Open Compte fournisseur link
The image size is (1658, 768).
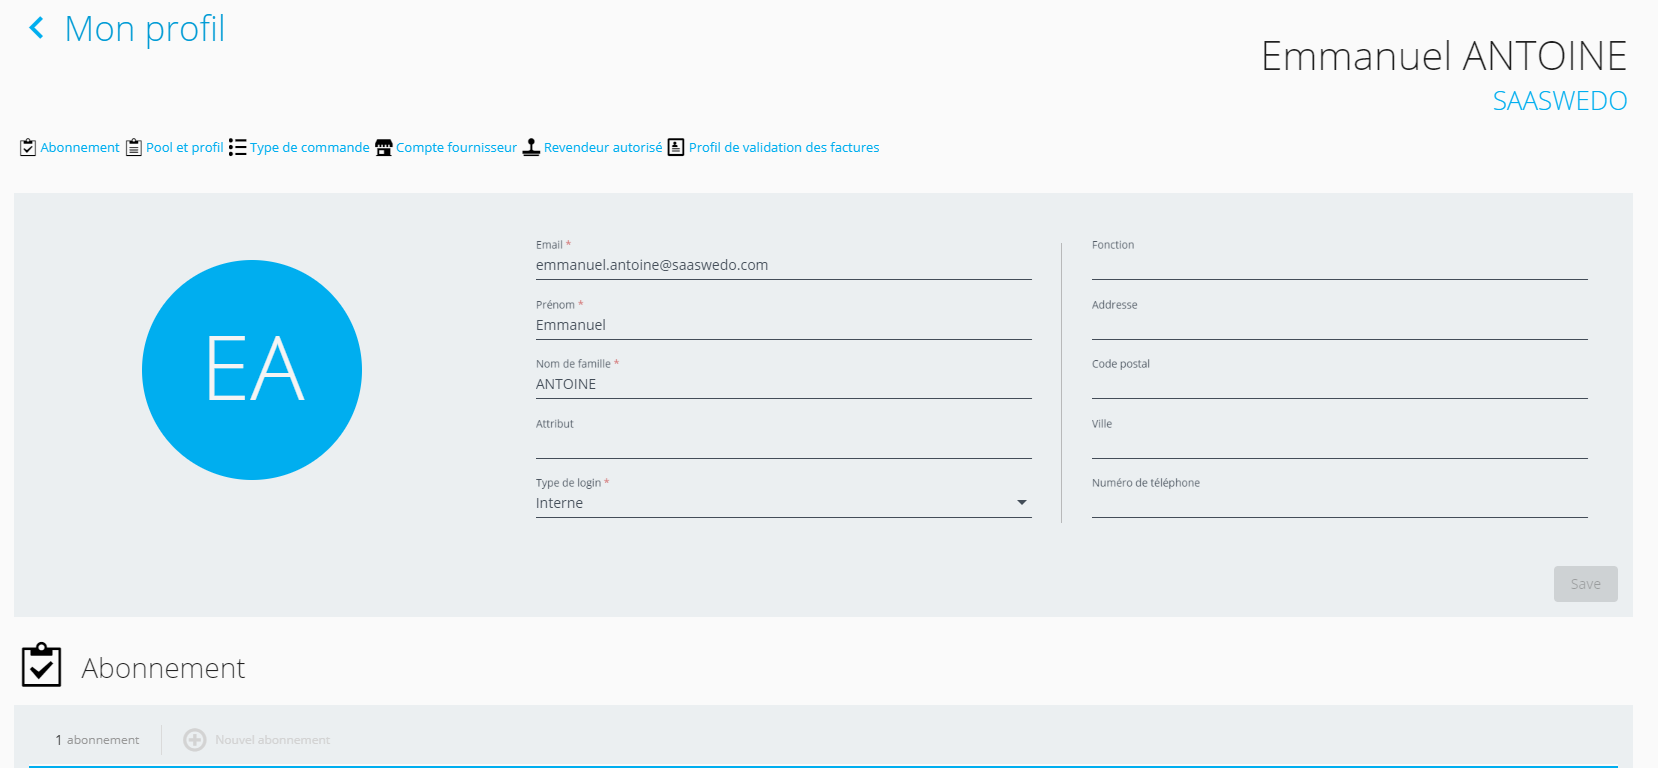click(456, 147)
